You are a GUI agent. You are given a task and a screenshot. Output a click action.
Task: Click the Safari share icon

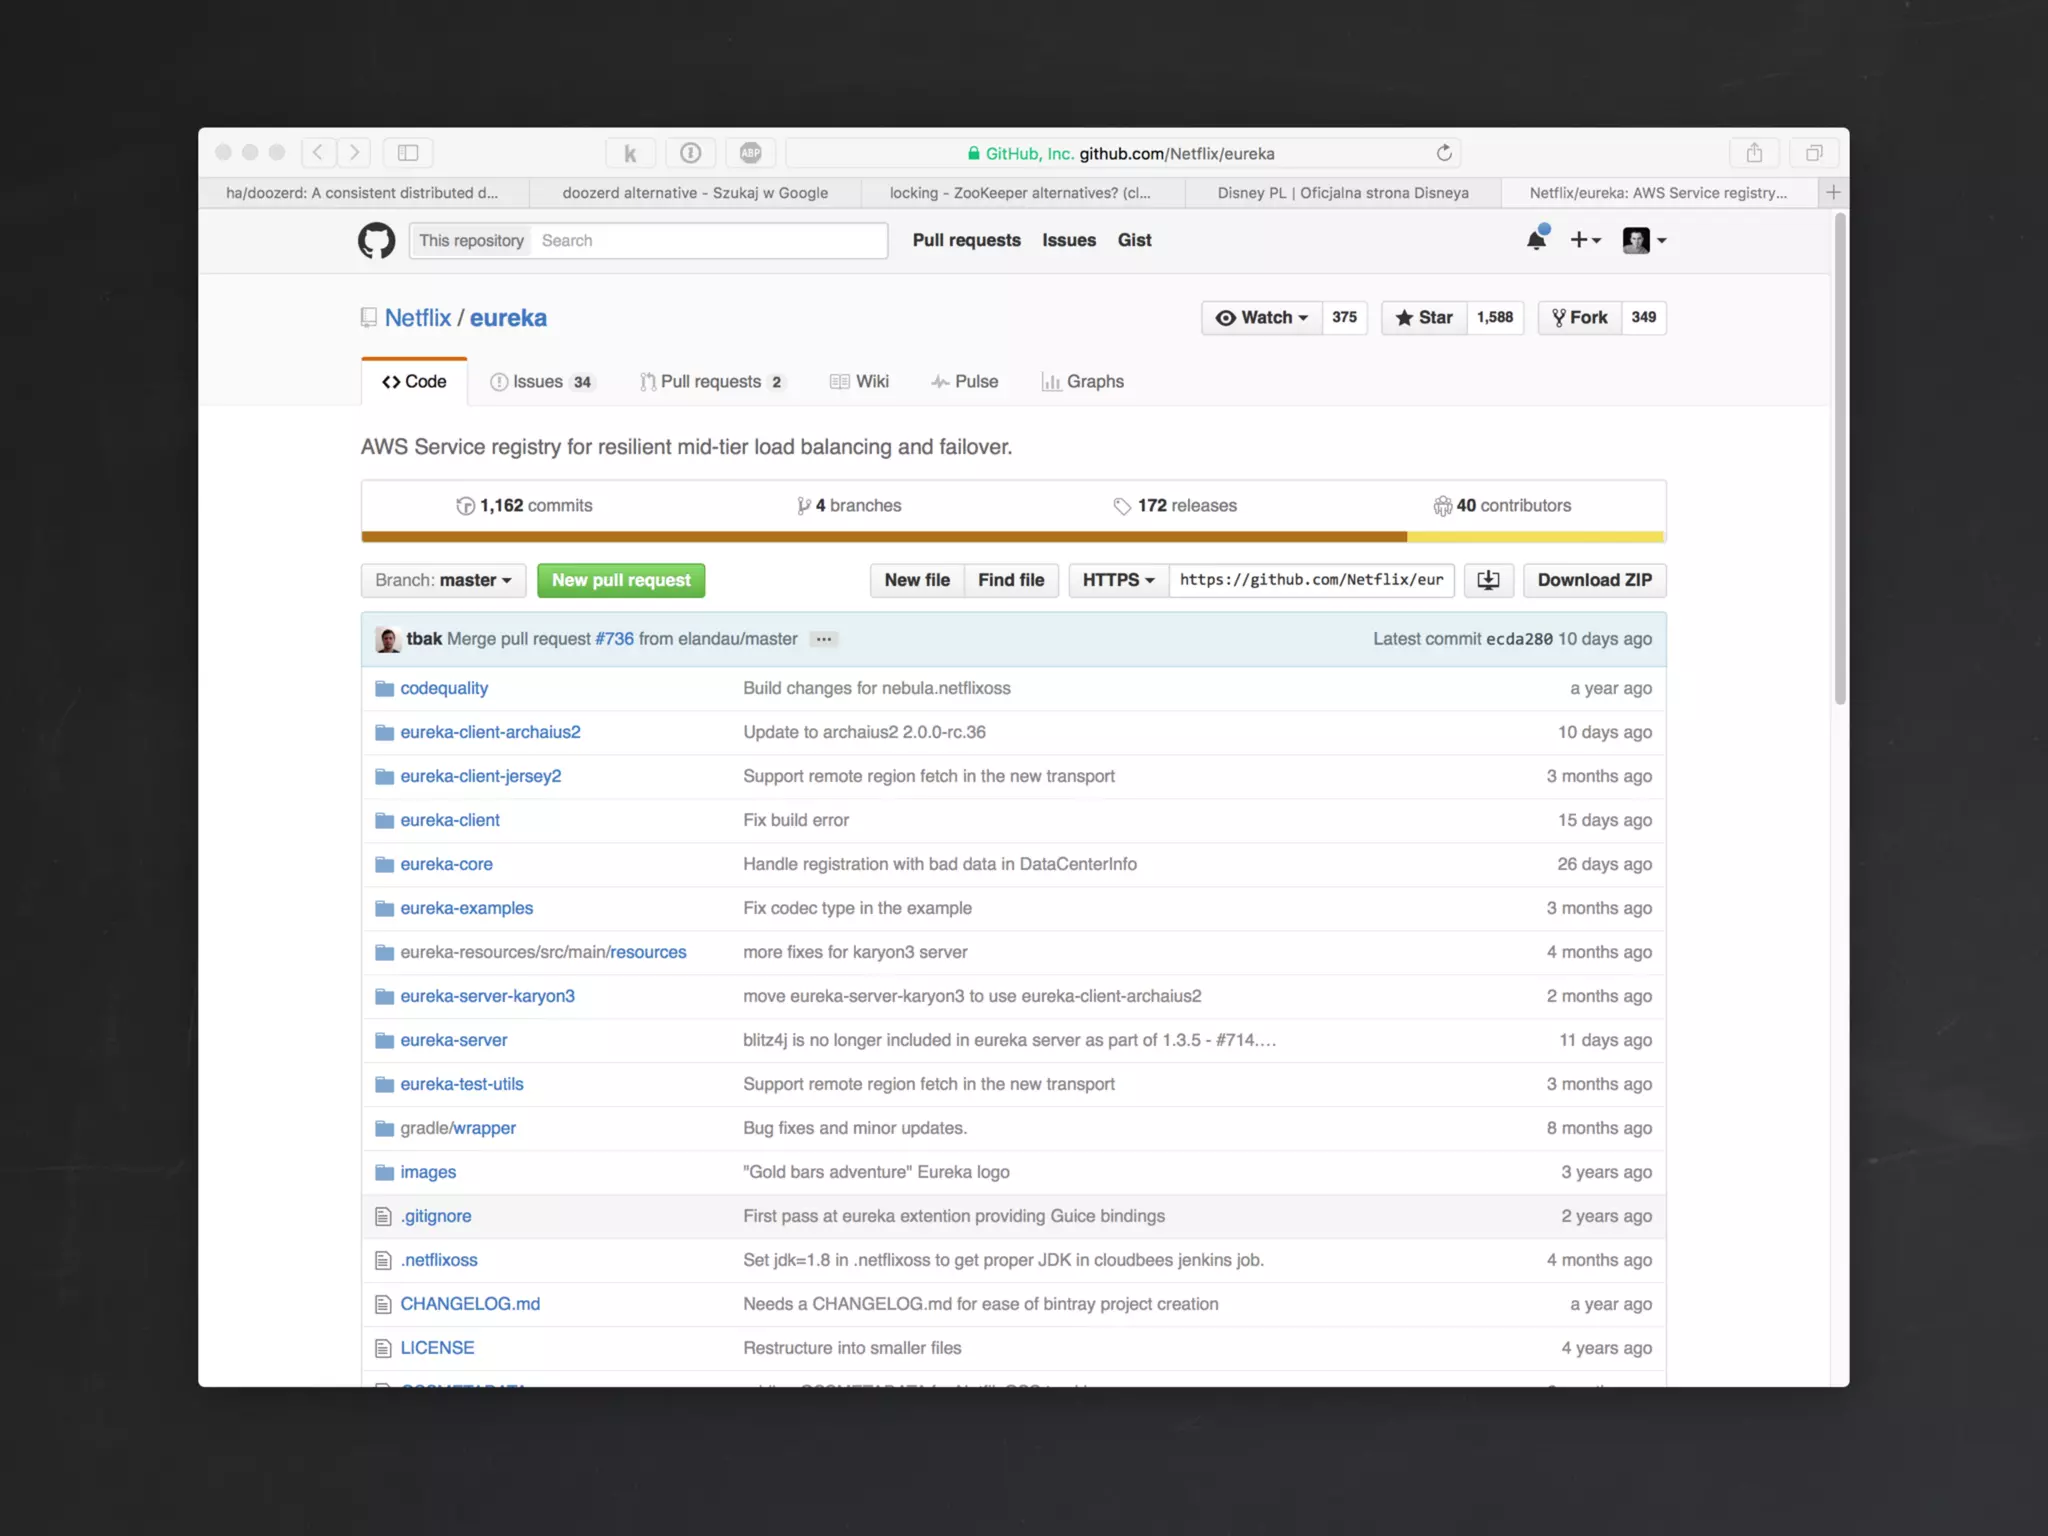coord(1754,153)
